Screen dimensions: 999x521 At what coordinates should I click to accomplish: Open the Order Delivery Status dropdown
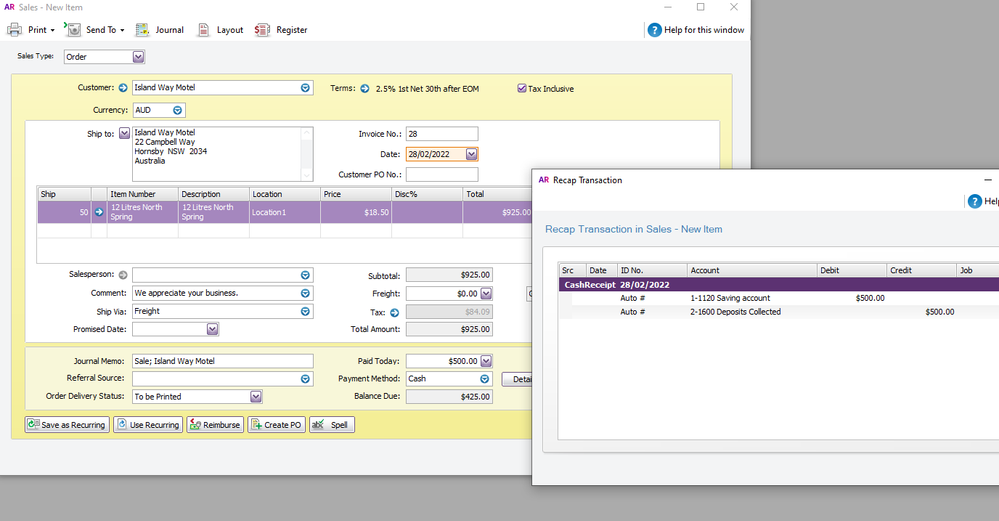point(256,397)
